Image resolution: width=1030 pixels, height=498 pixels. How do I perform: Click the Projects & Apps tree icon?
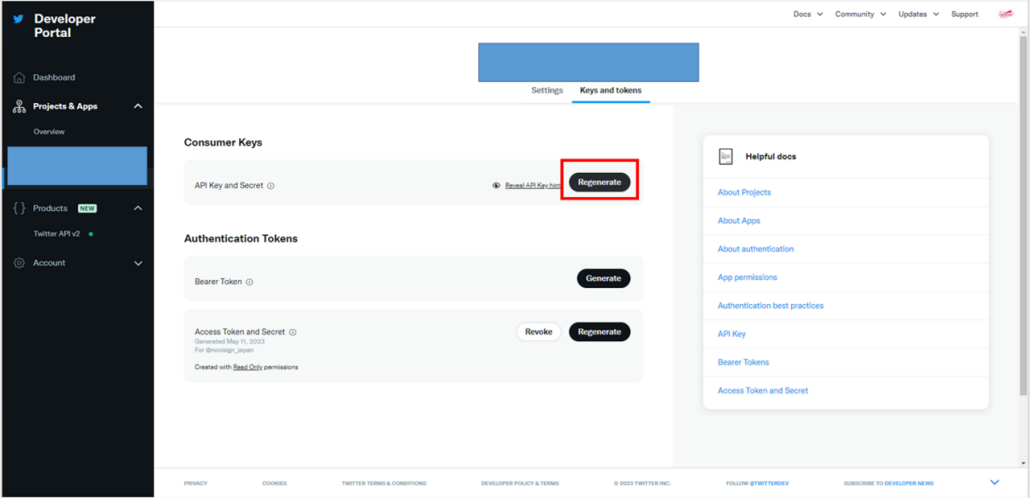pos(19,106)
